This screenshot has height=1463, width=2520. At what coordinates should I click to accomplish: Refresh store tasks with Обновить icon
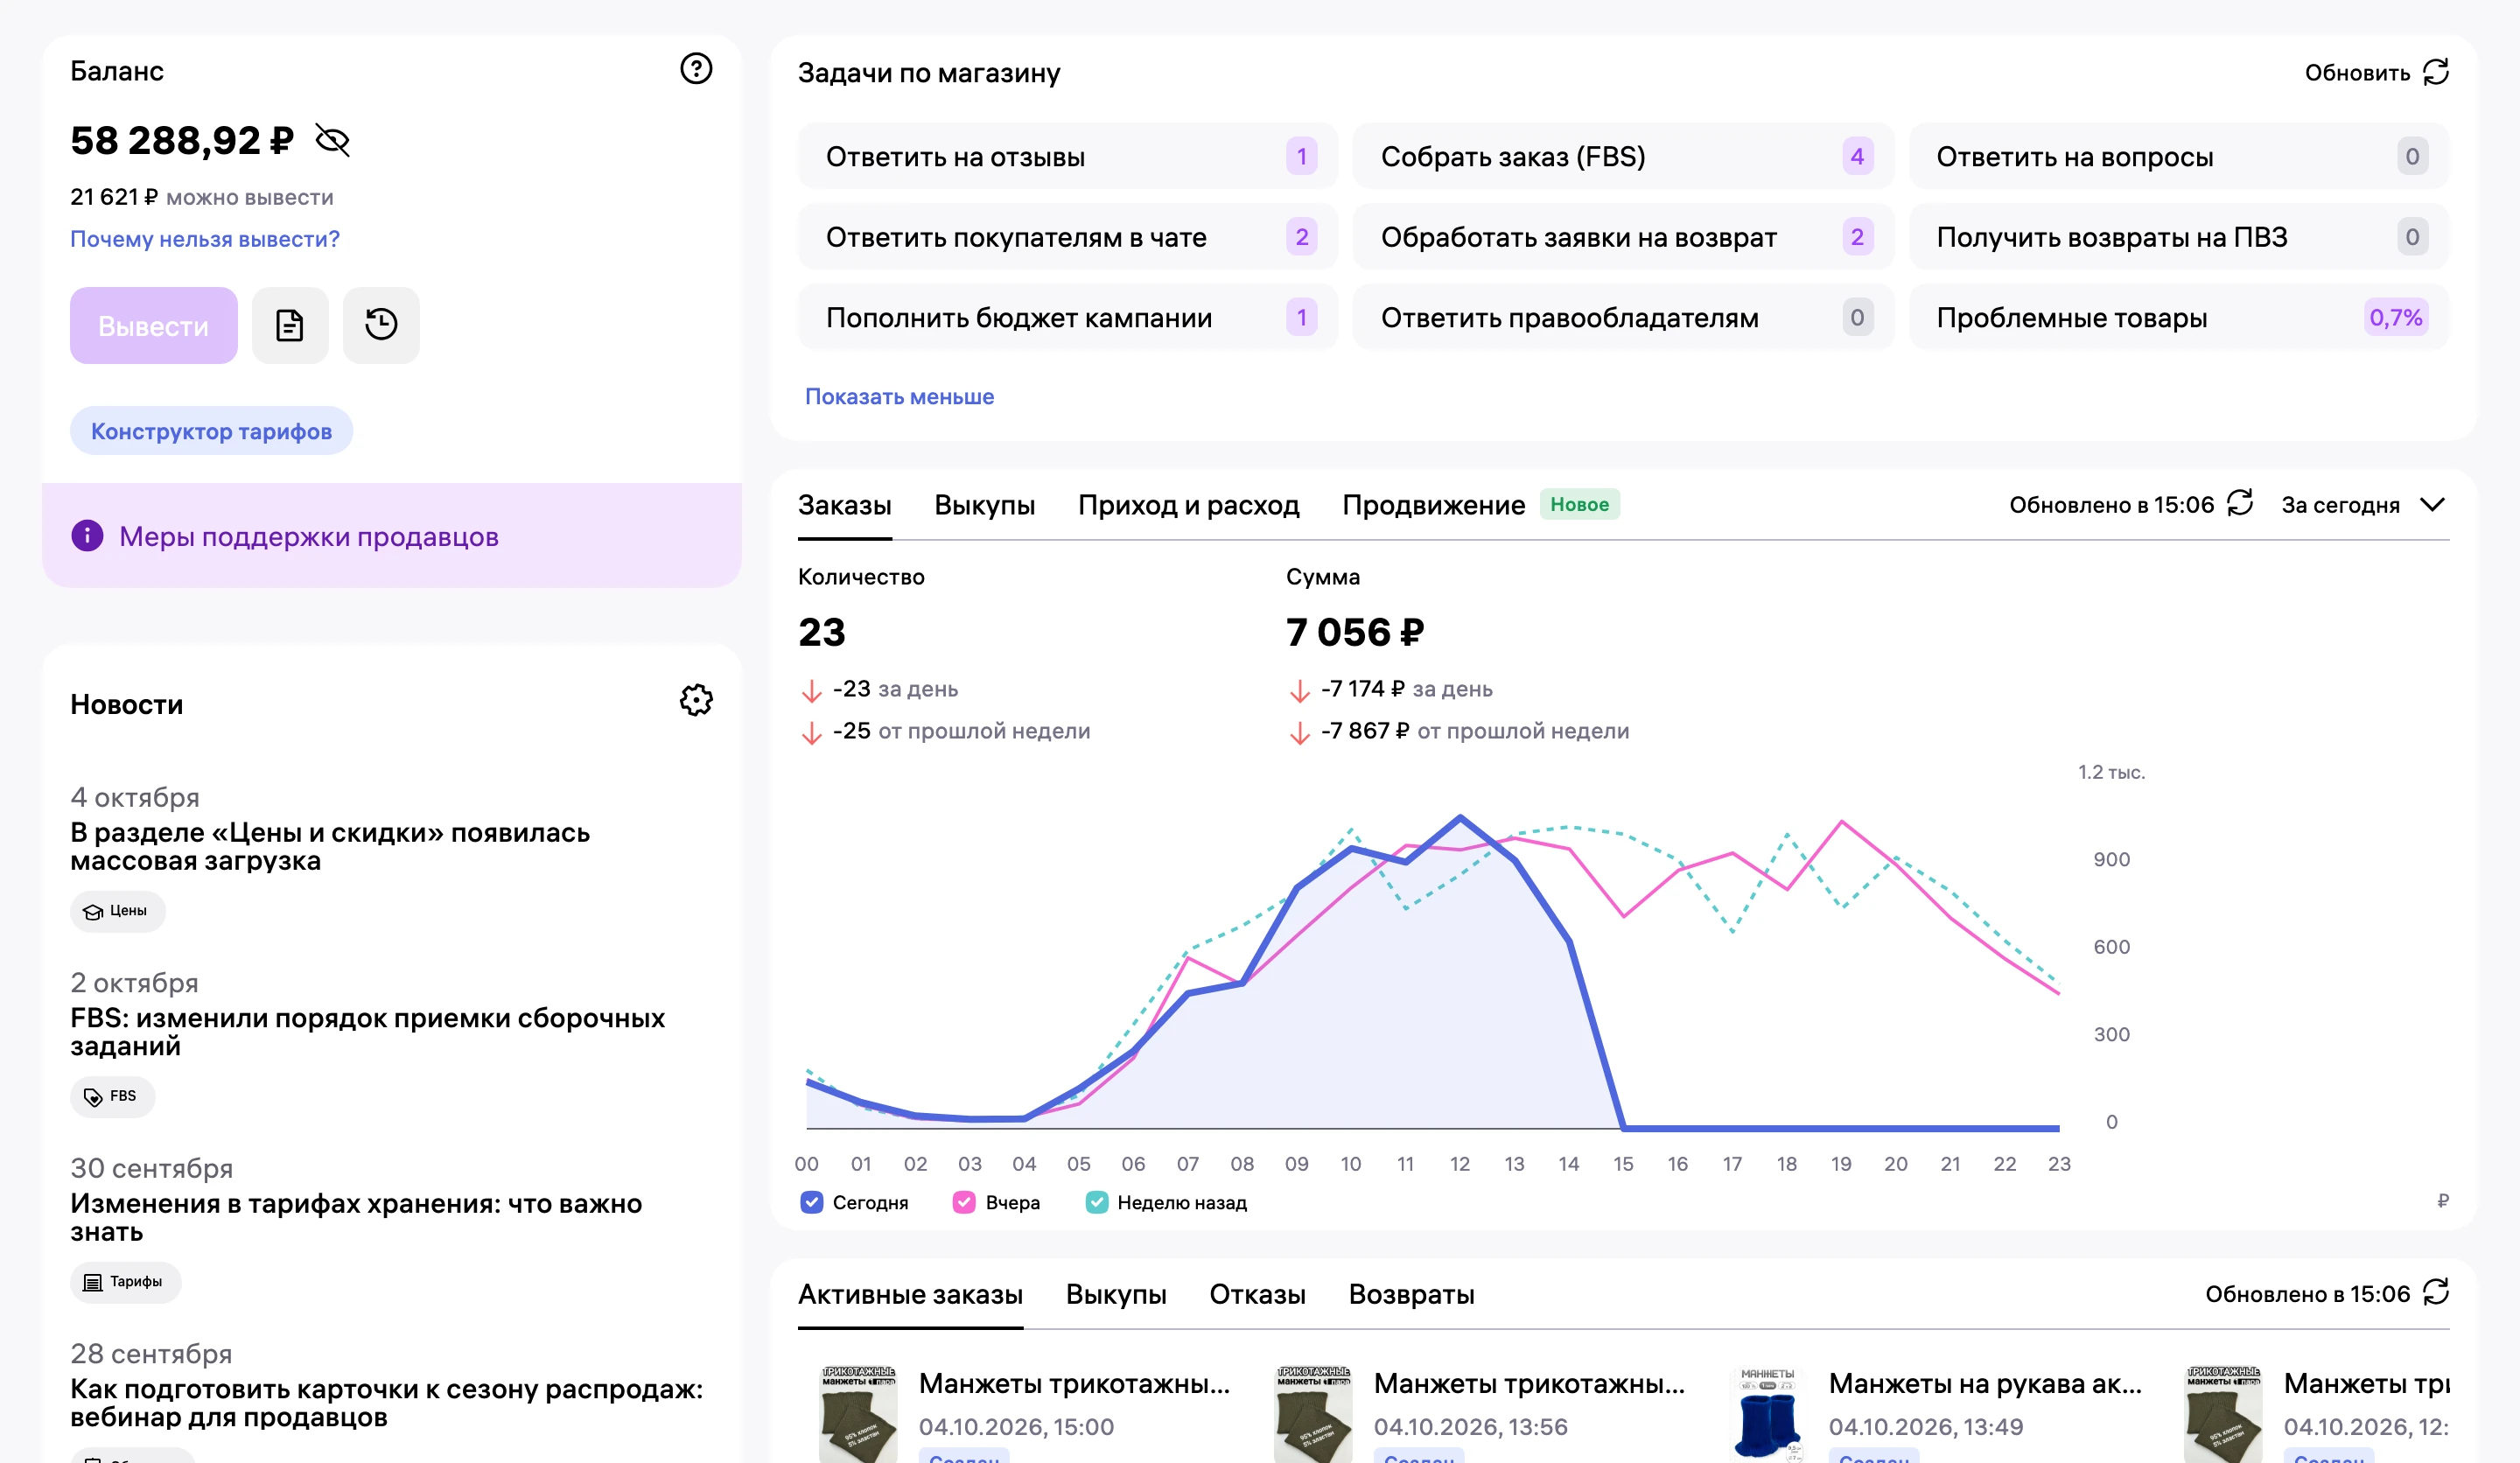2436,72
